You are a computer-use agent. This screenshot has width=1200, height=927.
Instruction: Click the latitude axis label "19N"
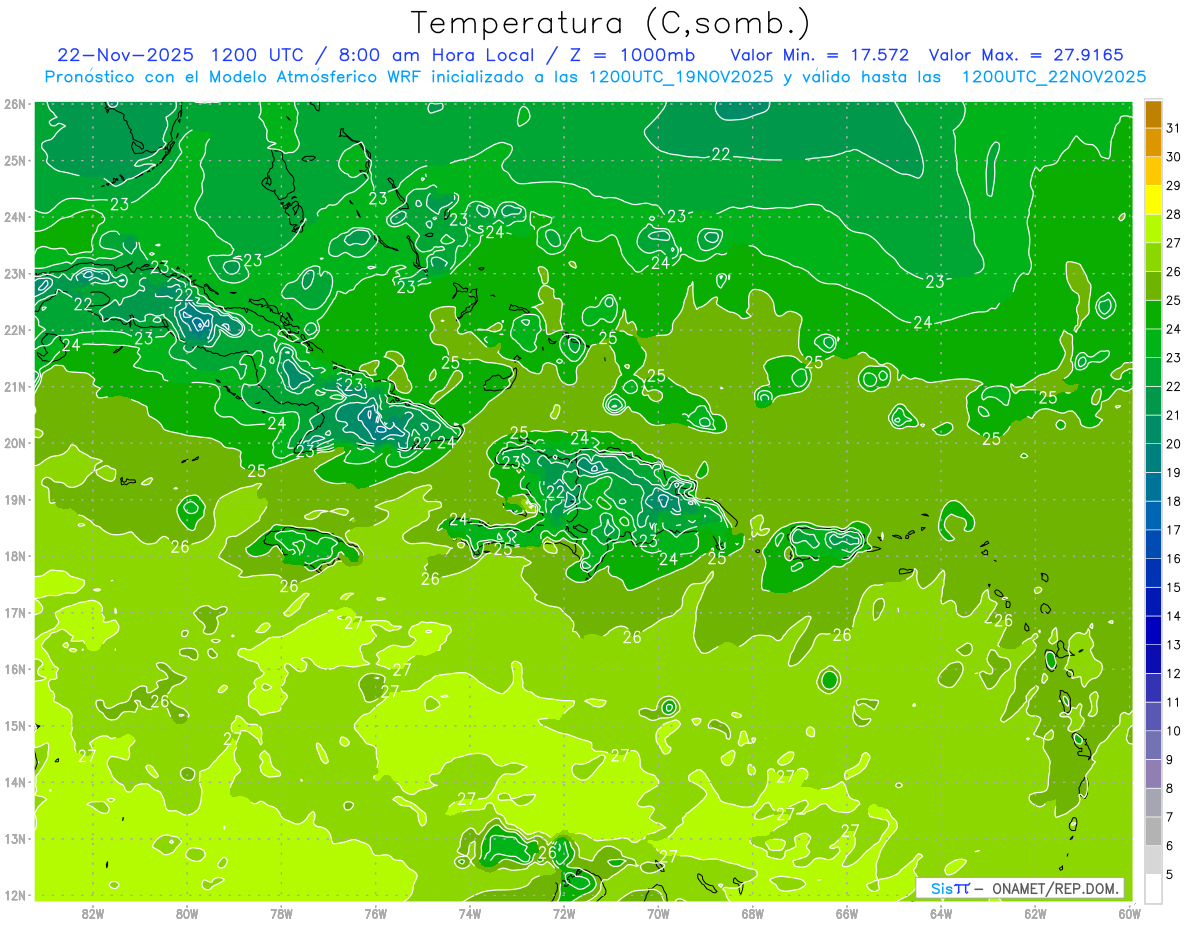[x=14, y=499]
